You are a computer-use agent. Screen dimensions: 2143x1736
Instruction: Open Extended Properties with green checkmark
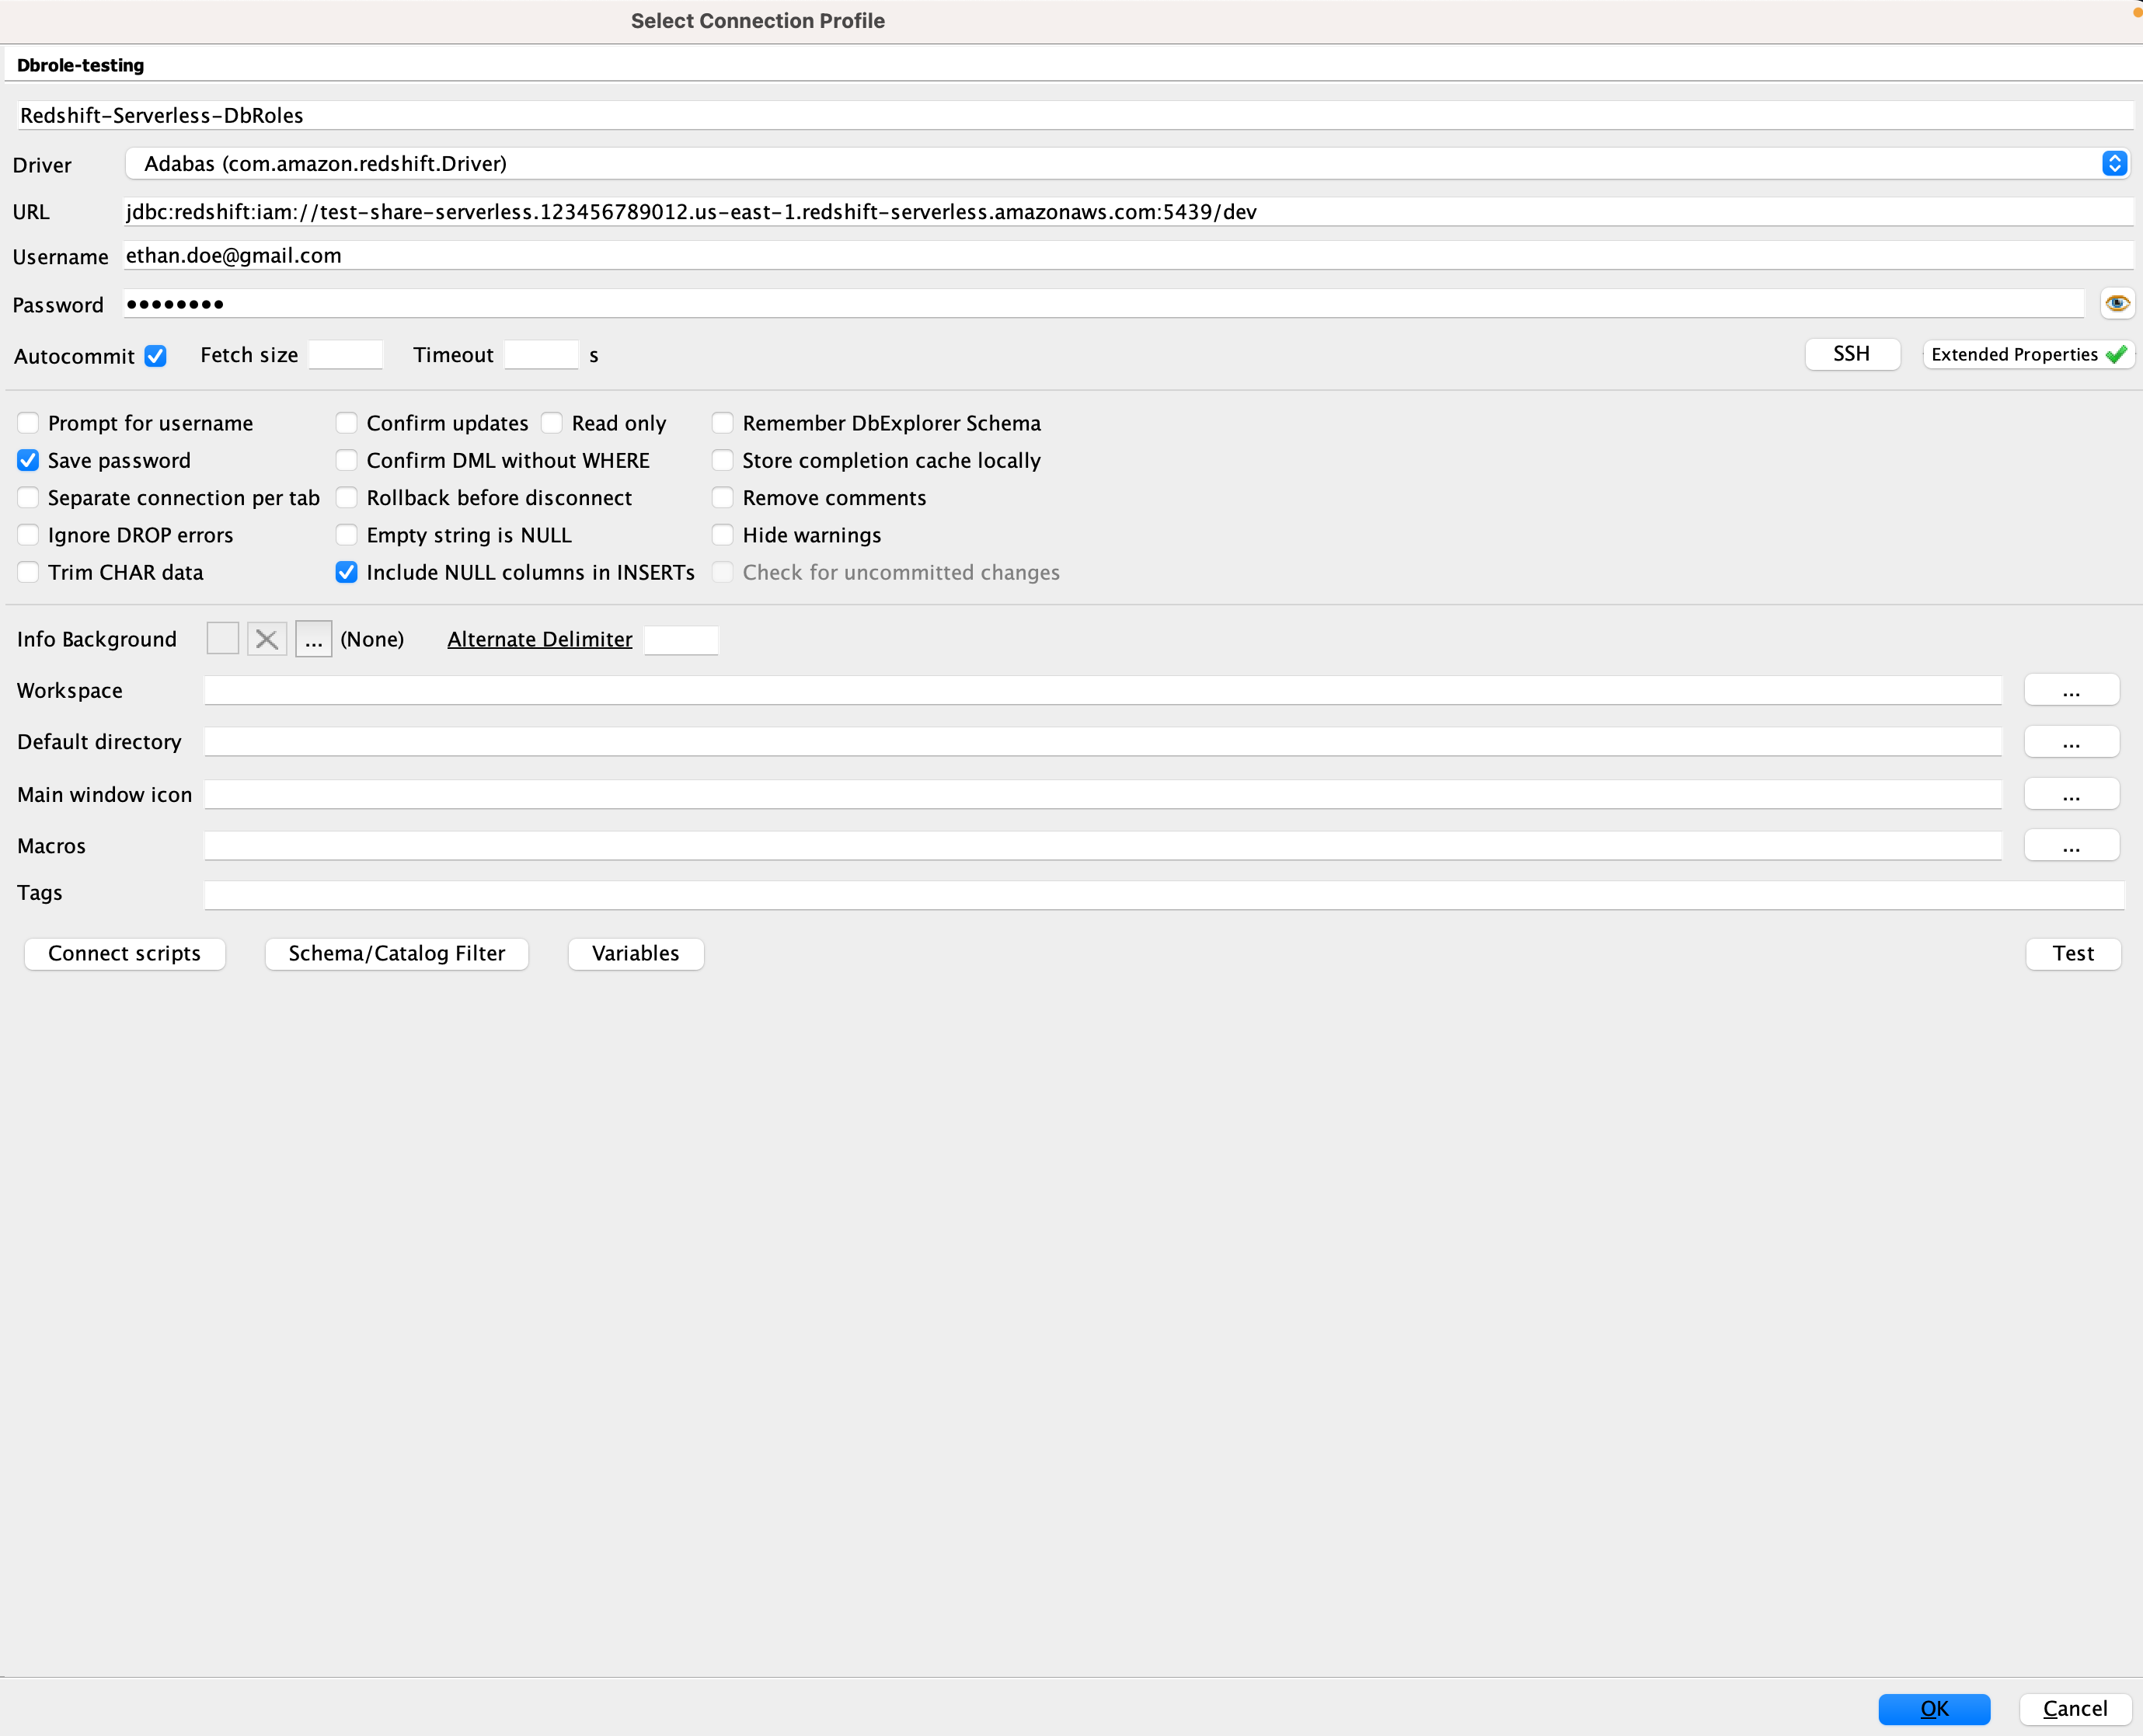(2027, 355)
